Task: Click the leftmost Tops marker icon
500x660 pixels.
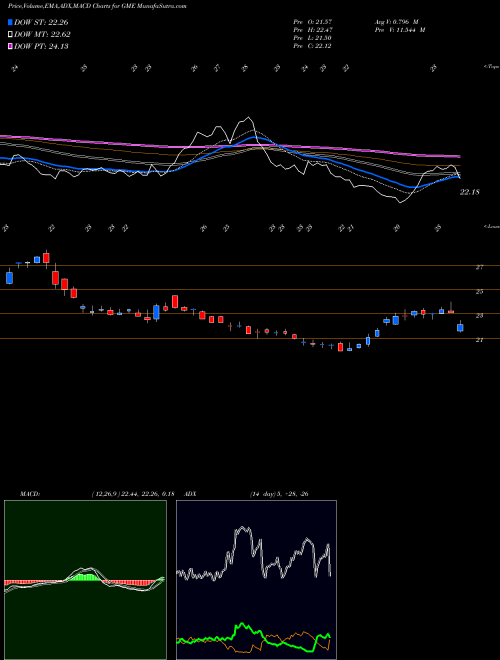Action: tap(14, 68)
